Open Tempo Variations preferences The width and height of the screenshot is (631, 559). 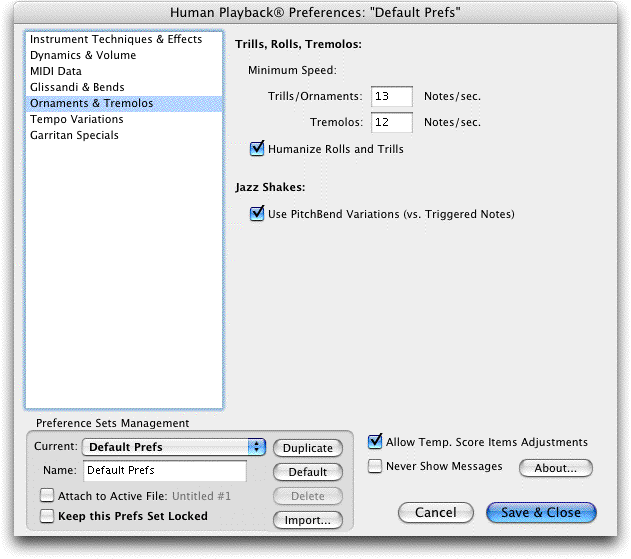coord(124,120)
